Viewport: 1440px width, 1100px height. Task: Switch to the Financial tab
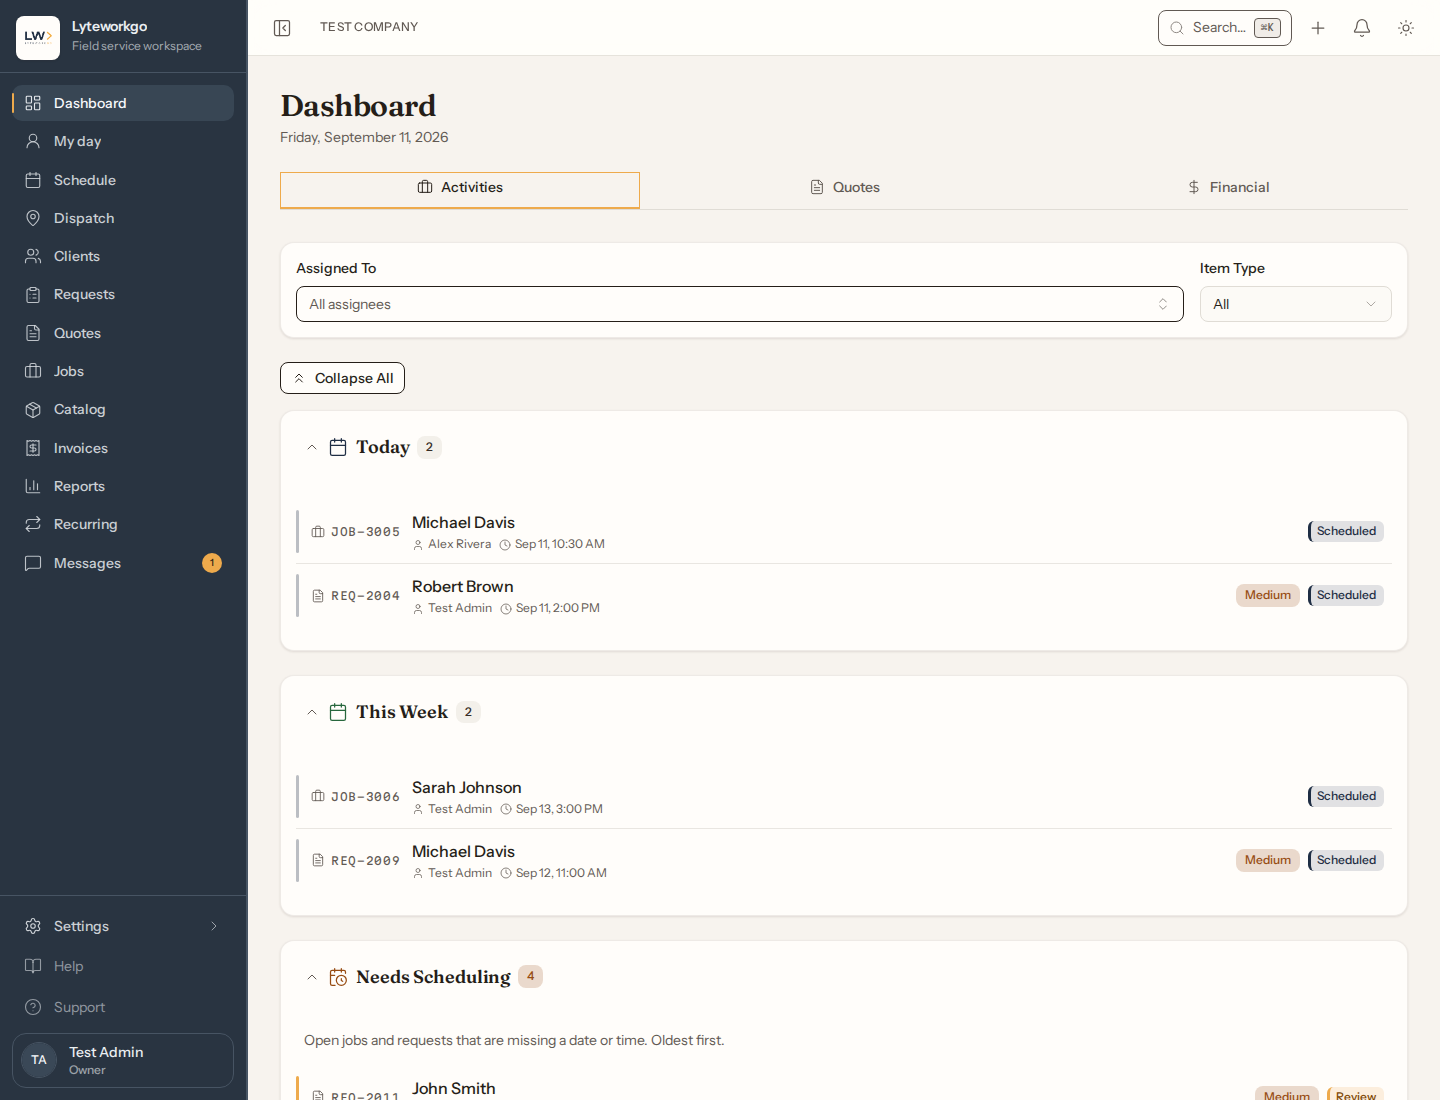[1228, 187]
